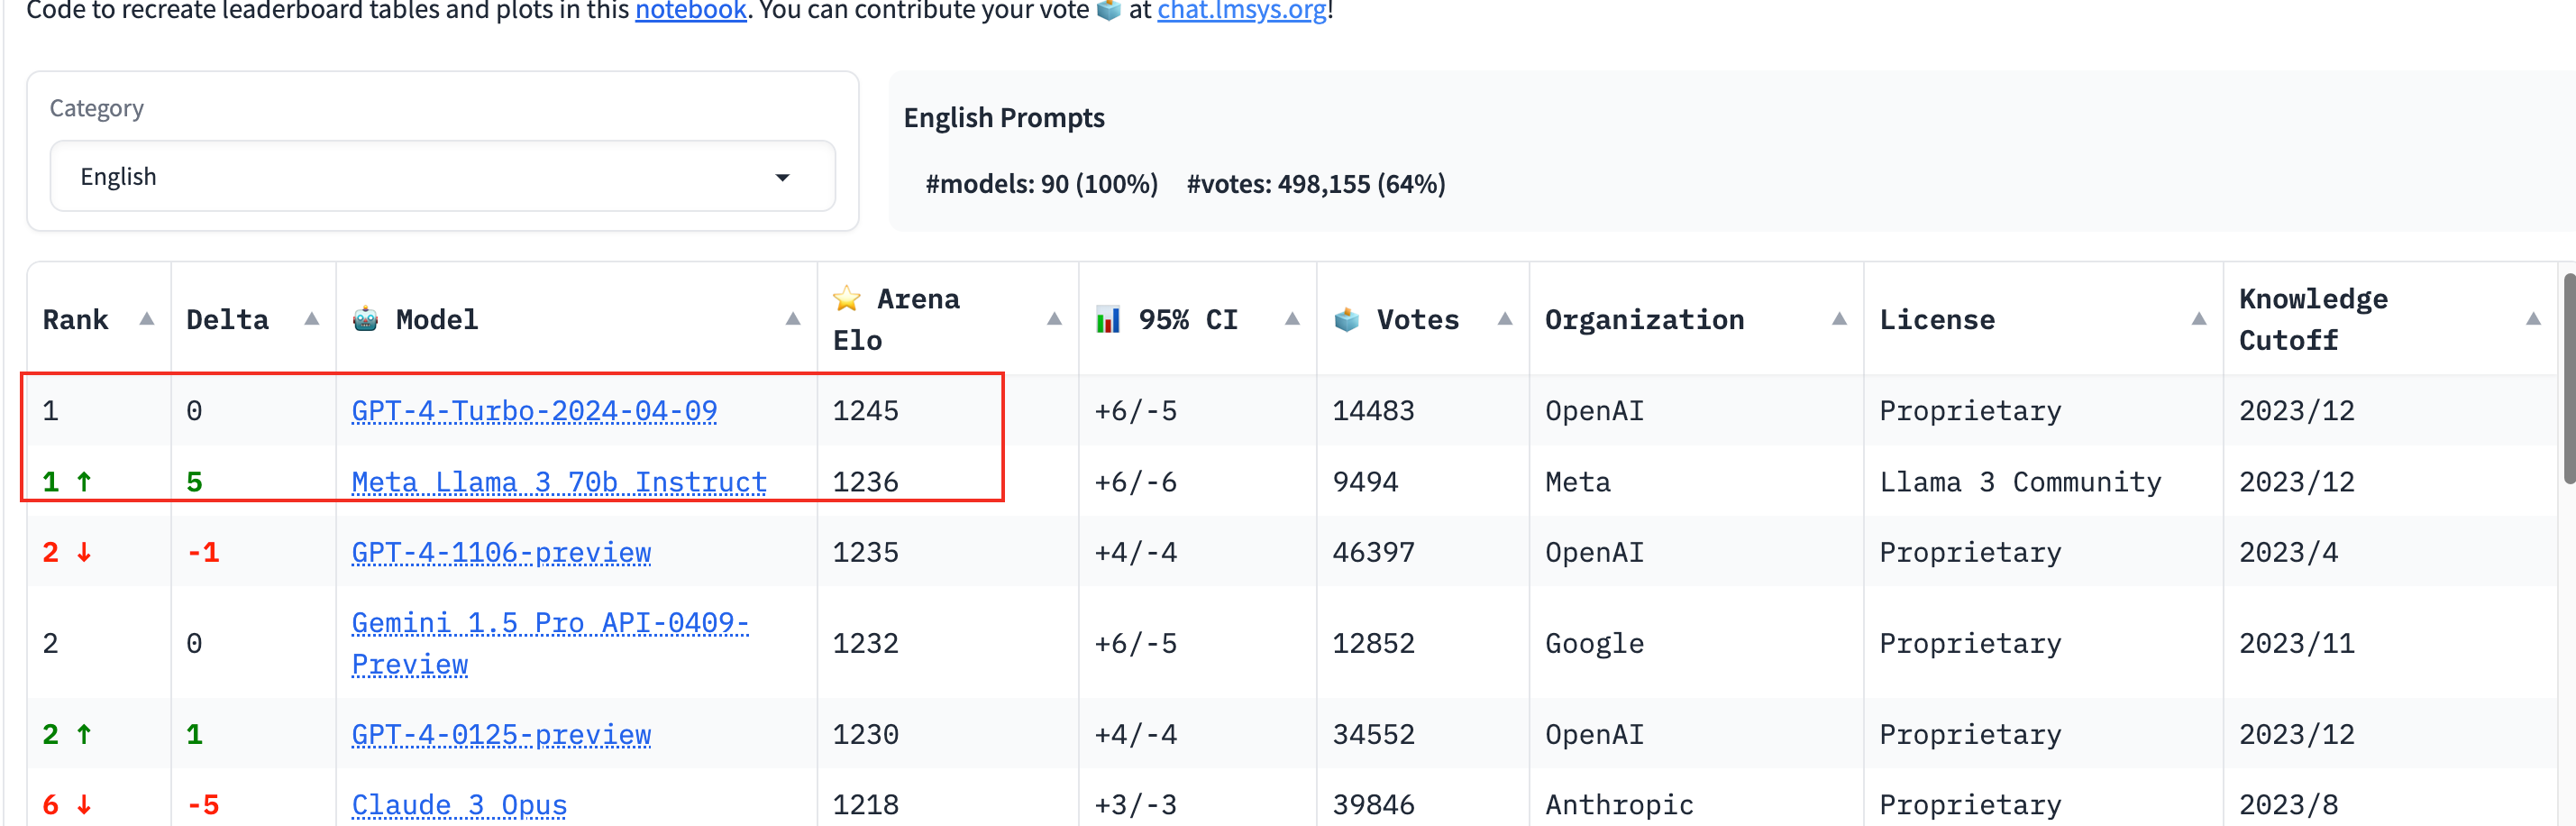Open Meta Llama 3 70b Instruct link
Image resolution: width=2576 pixels, height=826 pixels.
[x=559, y=482]
